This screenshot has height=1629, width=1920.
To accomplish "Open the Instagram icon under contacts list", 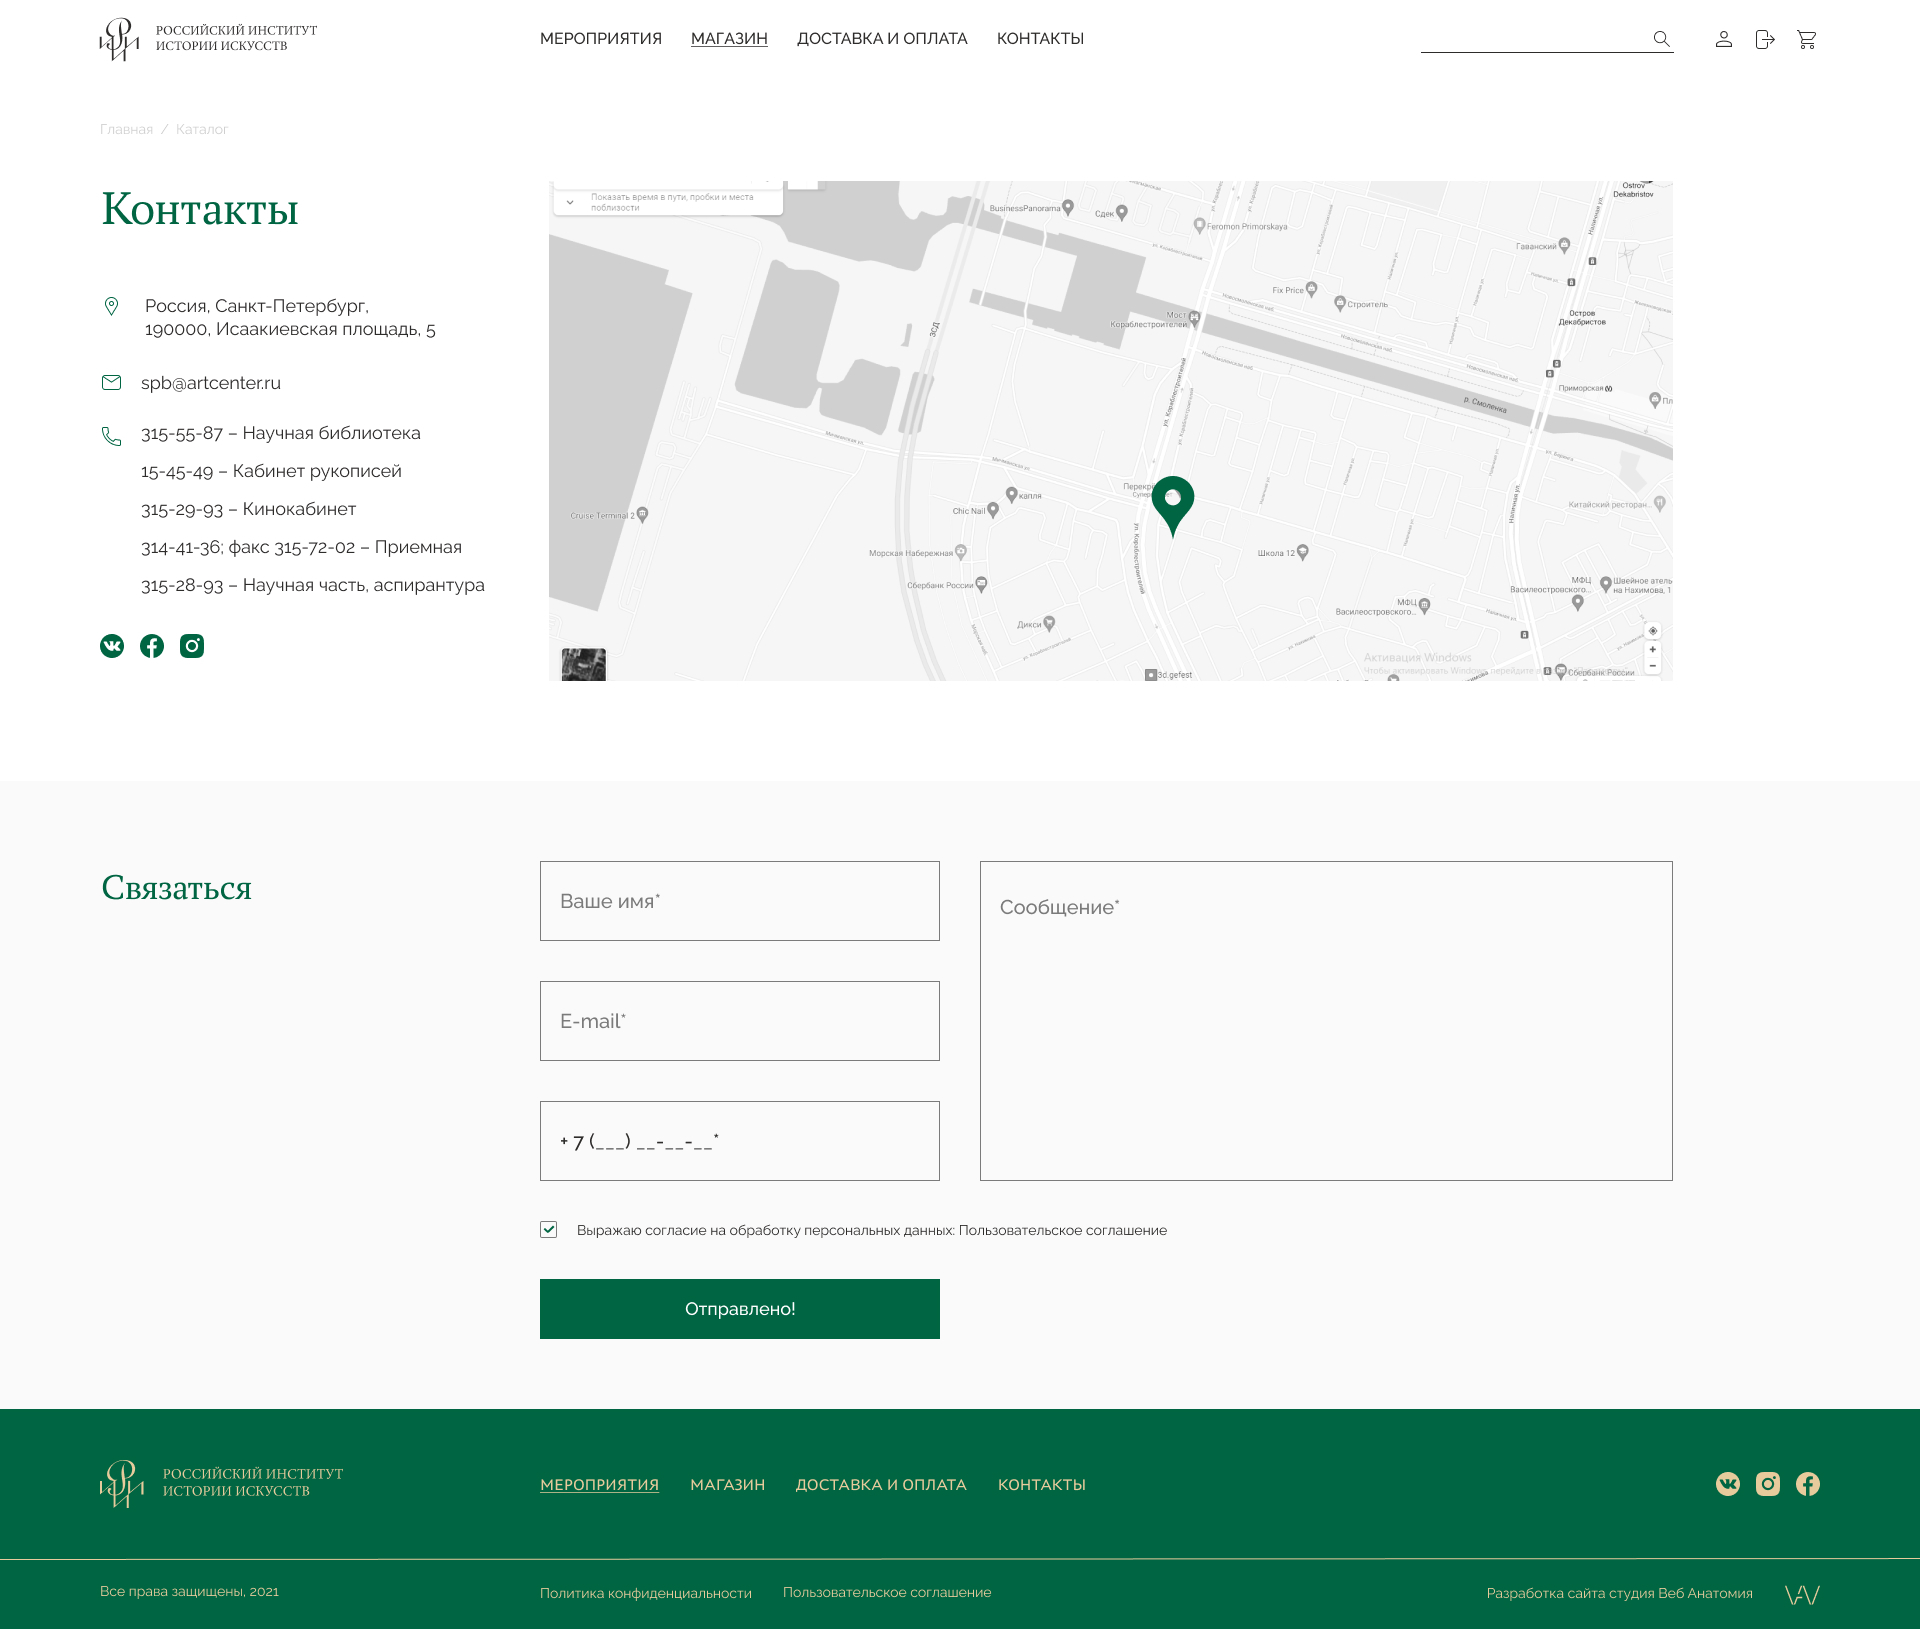I will [x=192, y=646].
